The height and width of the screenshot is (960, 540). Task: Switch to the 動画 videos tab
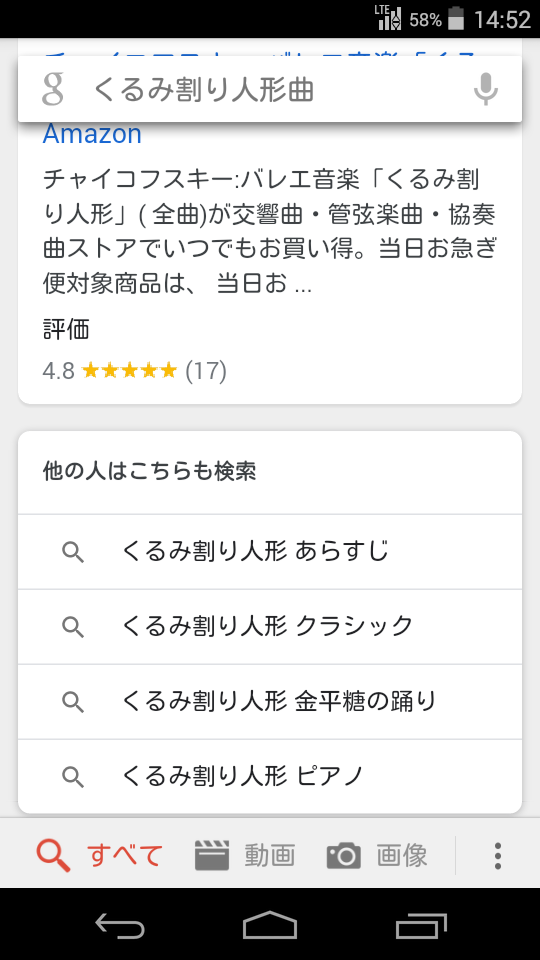click(x=244, y=855)
